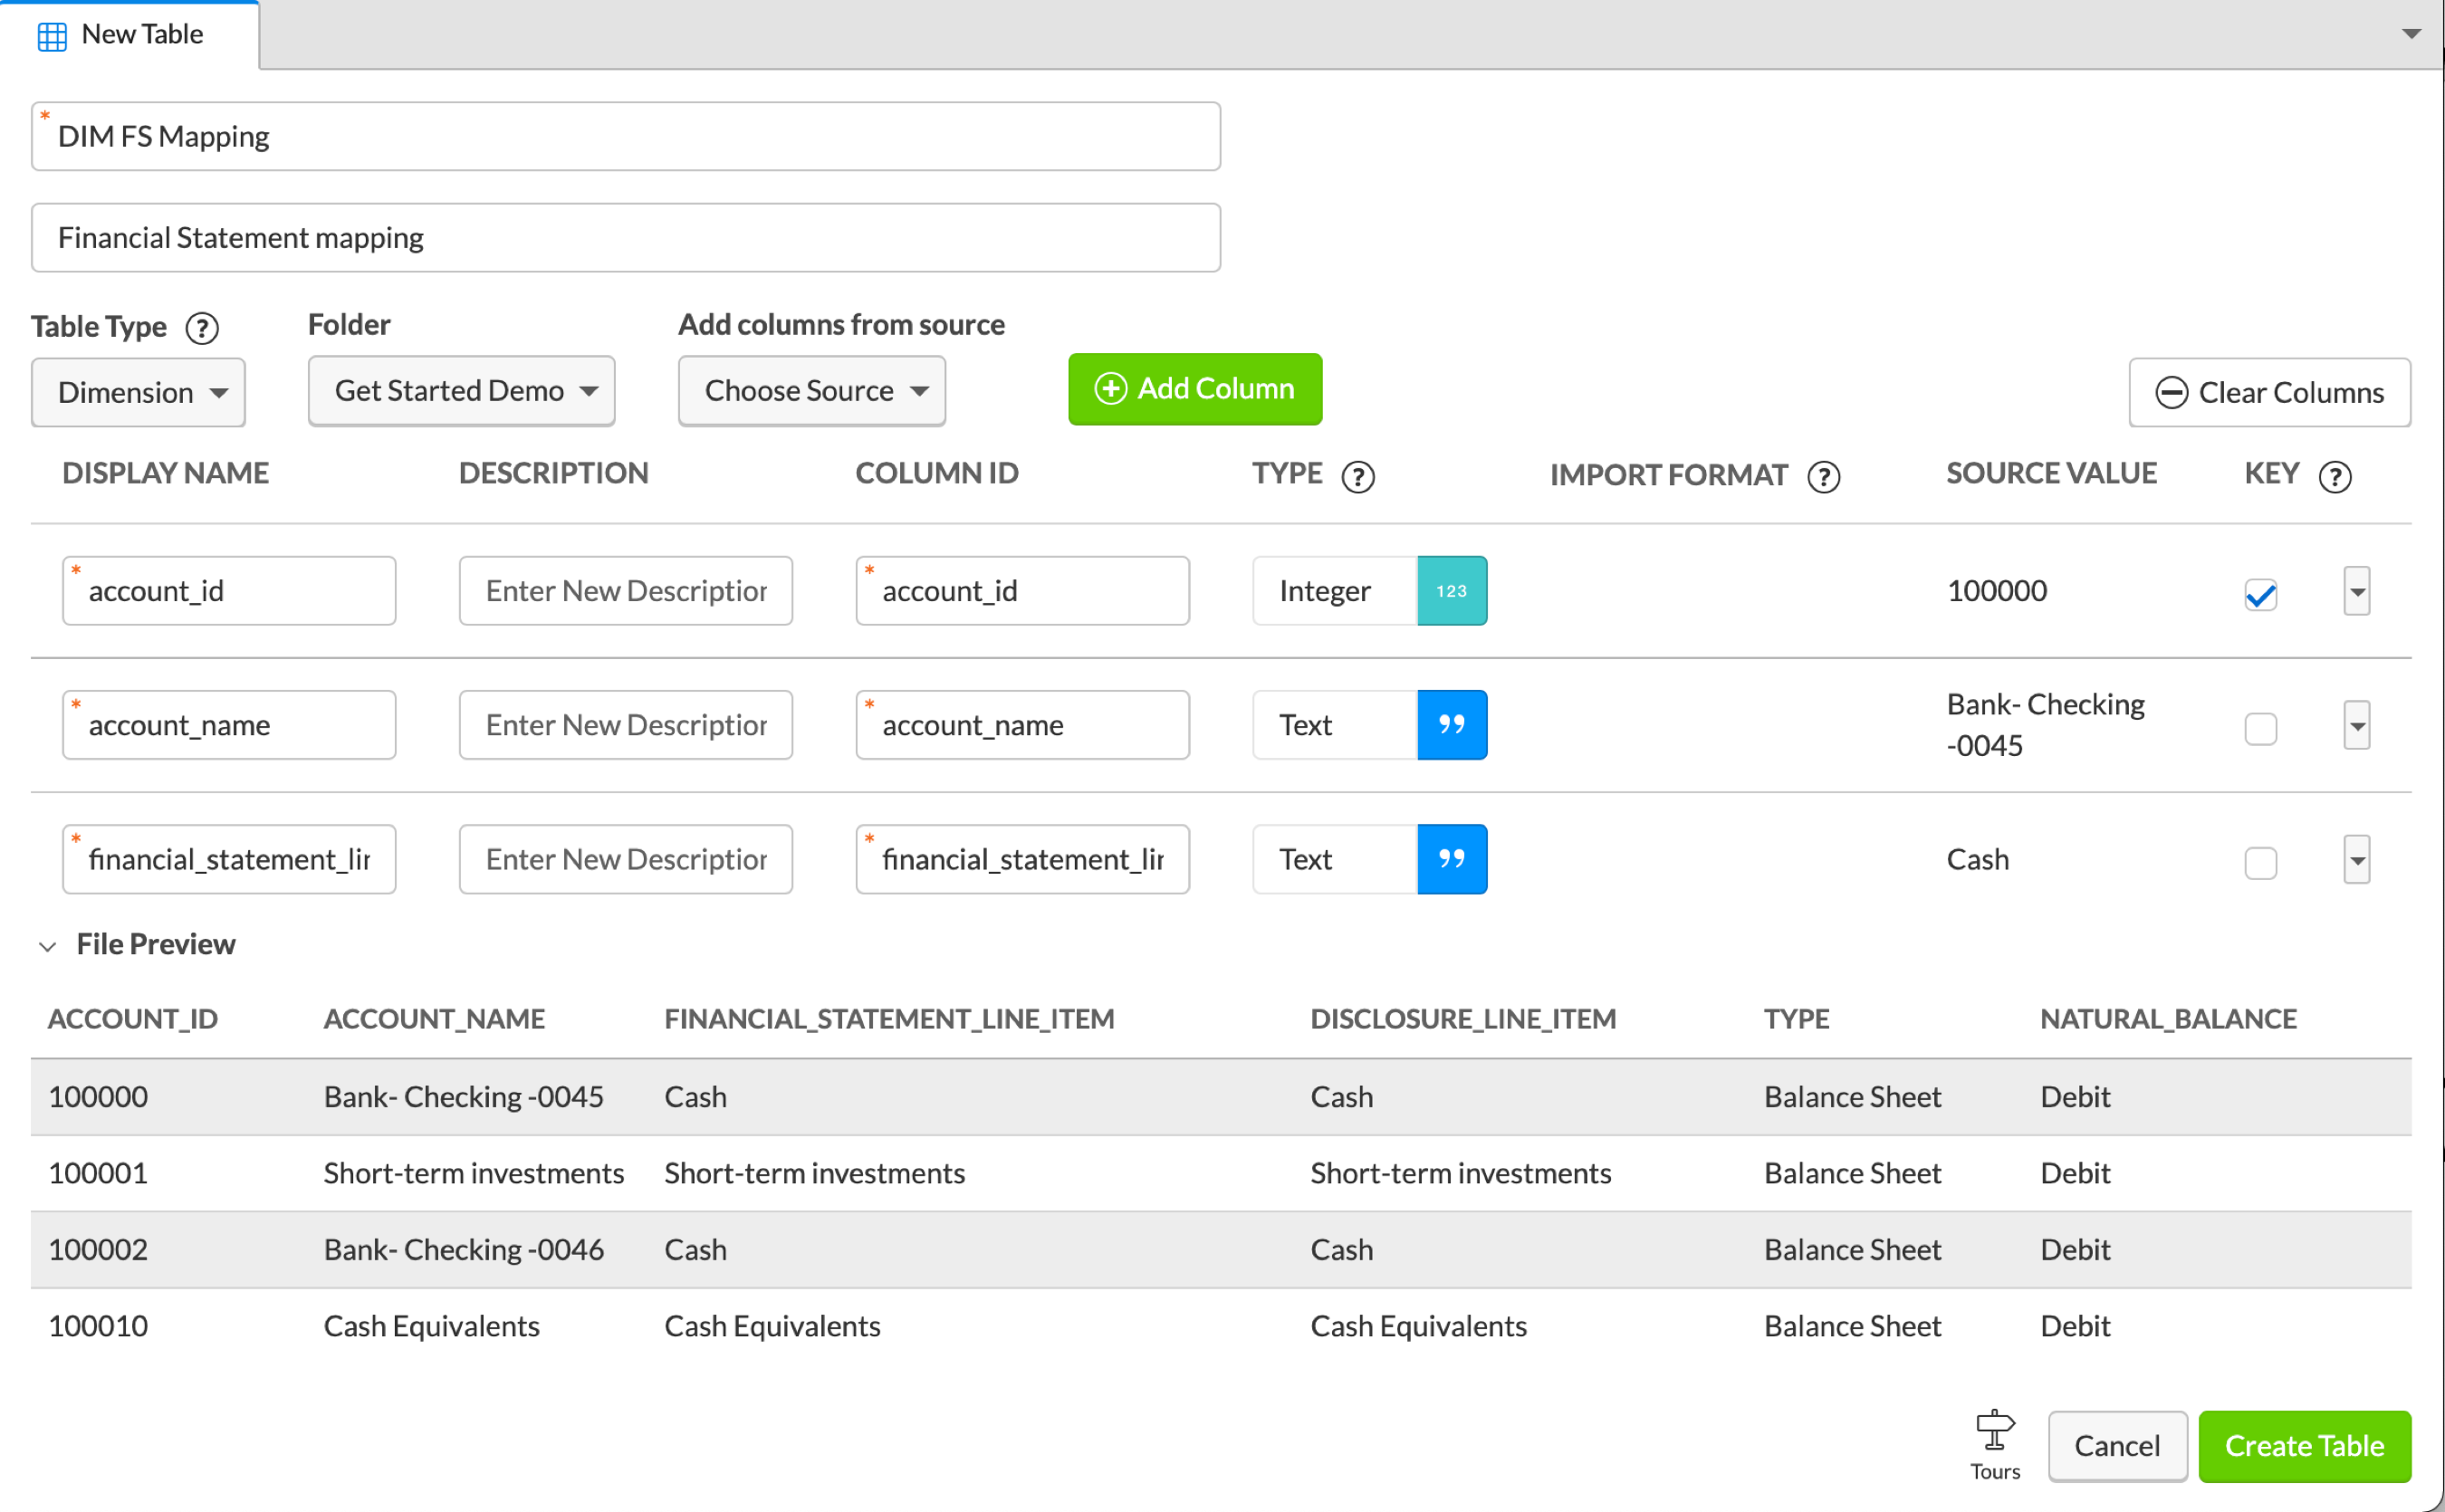Open the Choose Source dropdown
Screen dimensions: 2445x1512
(811, 390)
